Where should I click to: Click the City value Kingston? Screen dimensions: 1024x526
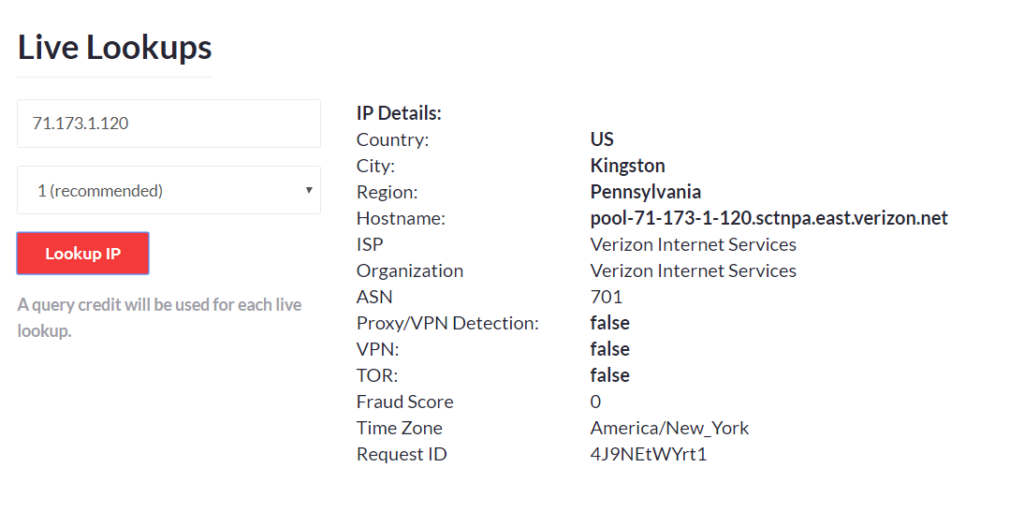point(627,166)
